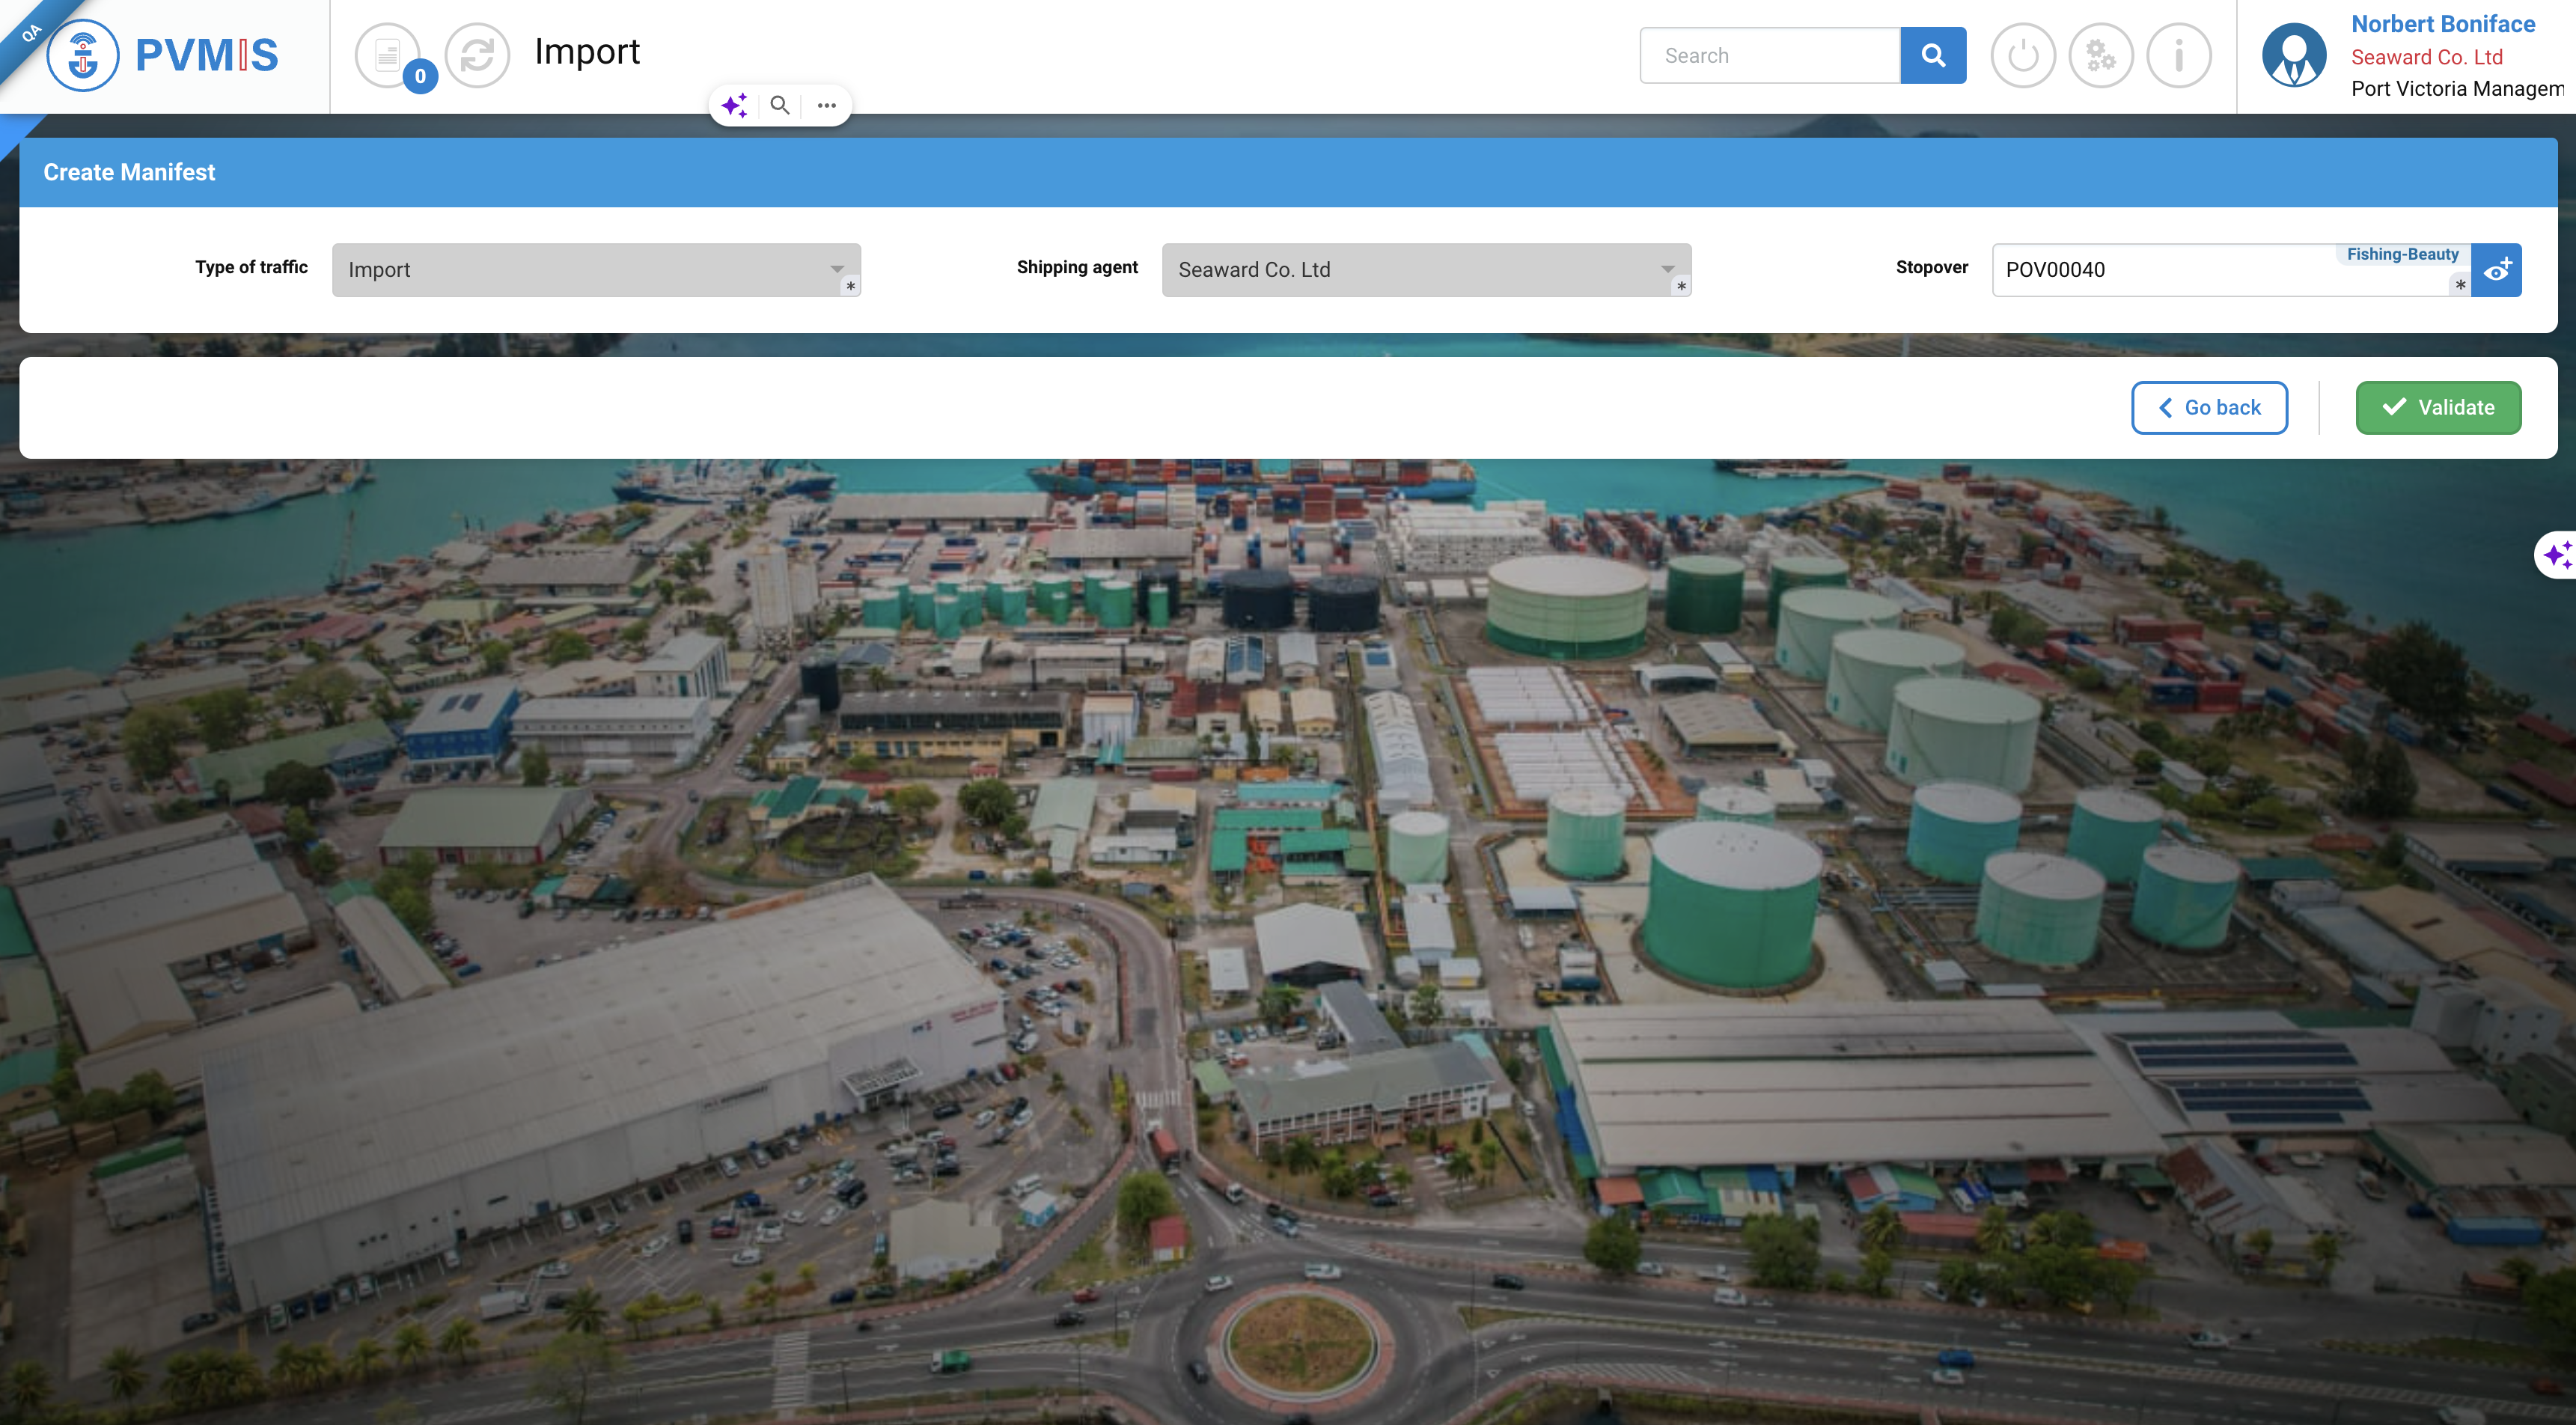Click the power logout icon
This screenshot has height=1425, width=2576.
(x=2022, y=56)
